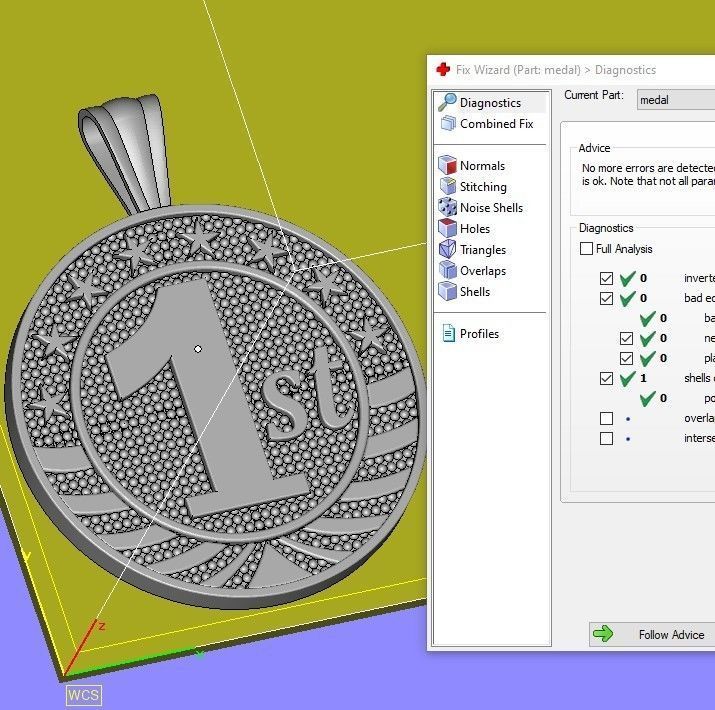Viewport: 715px width, 710px height.
Task: Open the Noise Shells dice icon
Action: (447, 207)
